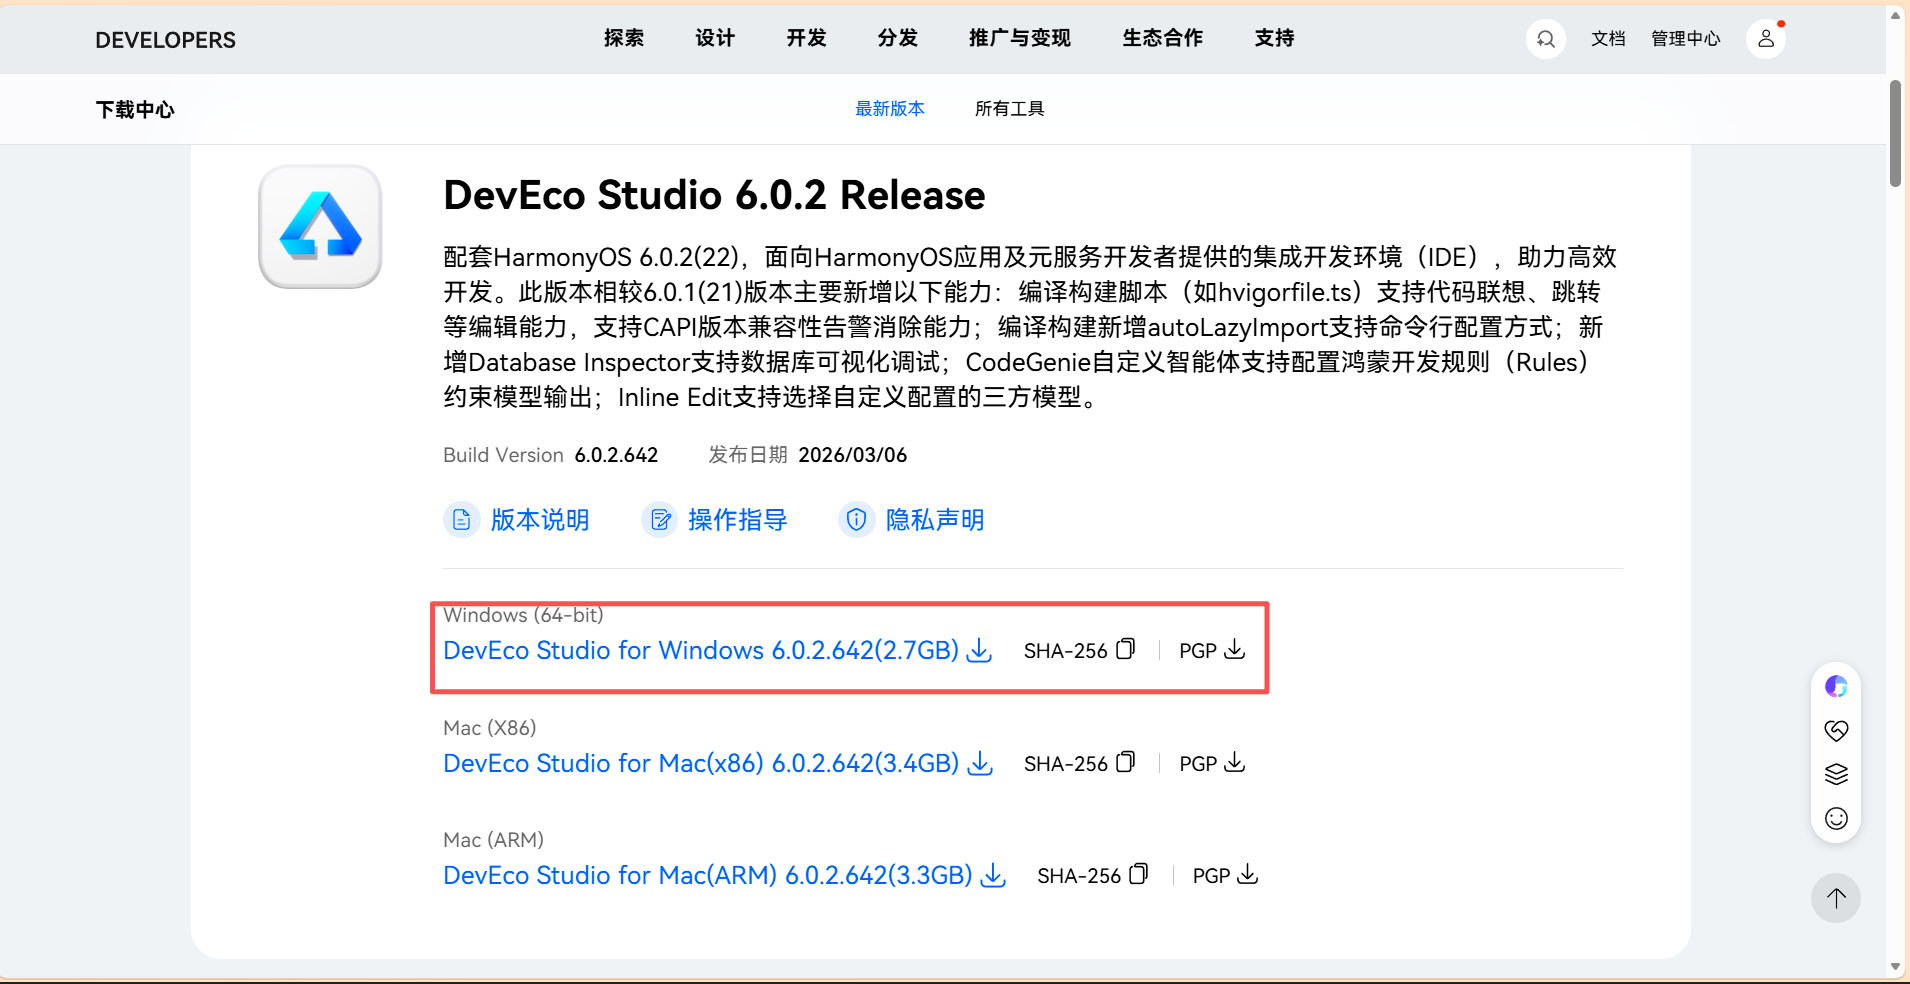The height and width of the screenshot is (984, 1910).
Task: Open the 探索 menu
Action: tap(624, 38)
